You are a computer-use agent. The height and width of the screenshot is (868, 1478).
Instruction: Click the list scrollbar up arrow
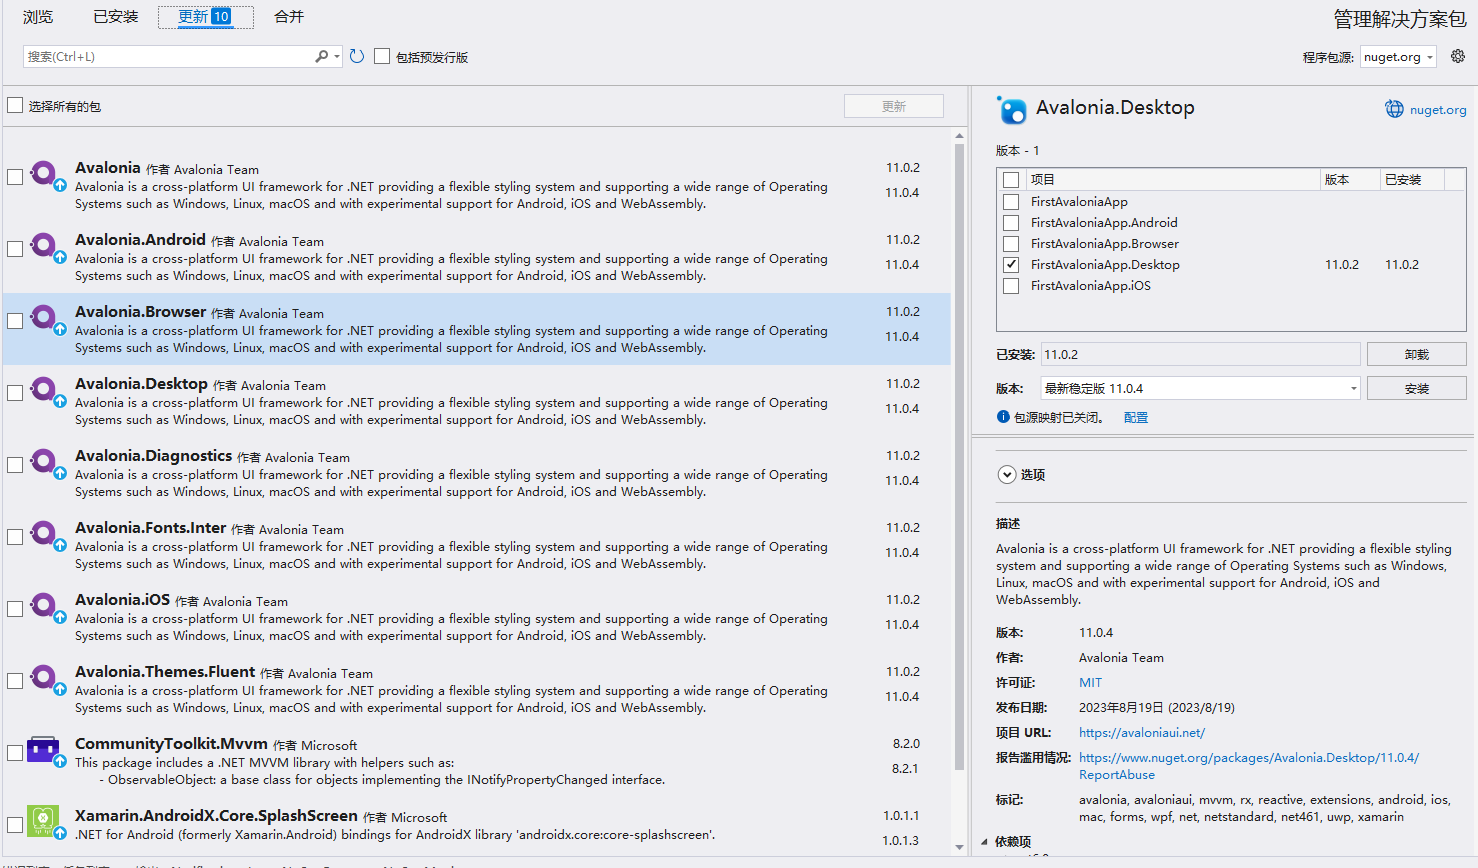click(x=959, y=135)
